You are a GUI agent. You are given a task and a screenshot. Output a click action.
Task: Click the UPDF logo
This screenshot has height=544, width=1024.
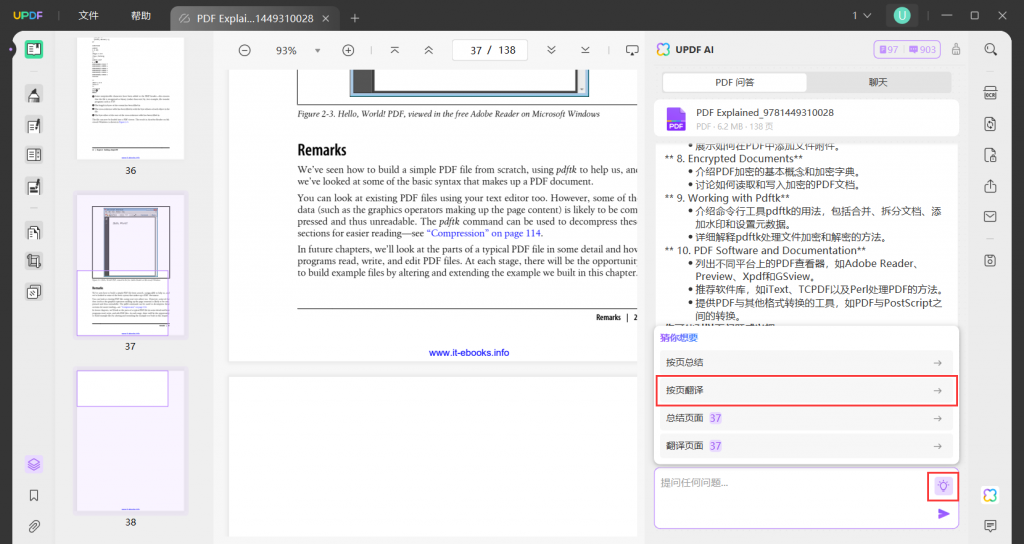click(x=28, y=16)
